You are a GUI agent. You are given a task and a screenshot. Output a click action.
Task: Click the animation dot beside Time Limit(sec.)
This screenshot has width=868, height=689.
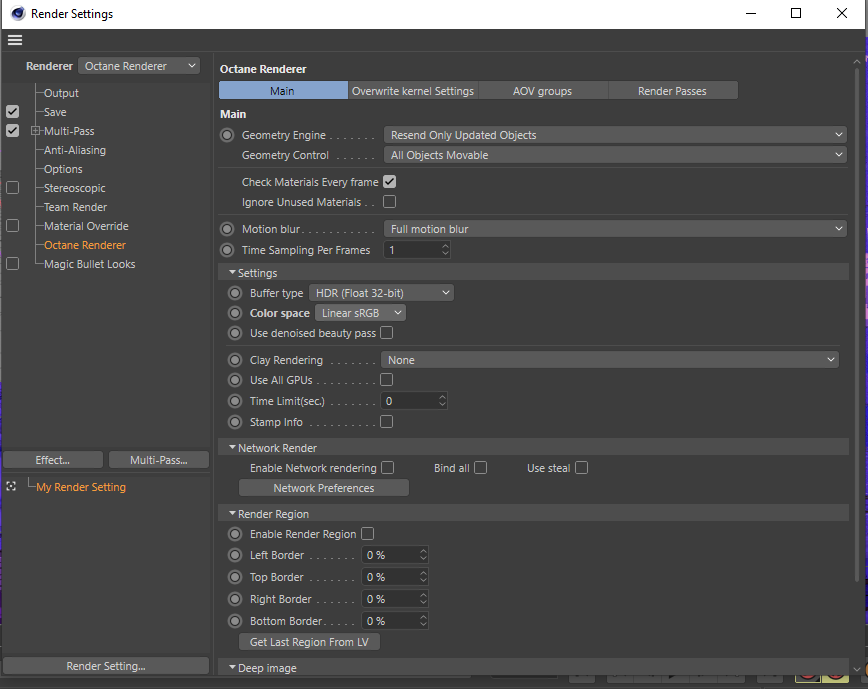point(235,401)
